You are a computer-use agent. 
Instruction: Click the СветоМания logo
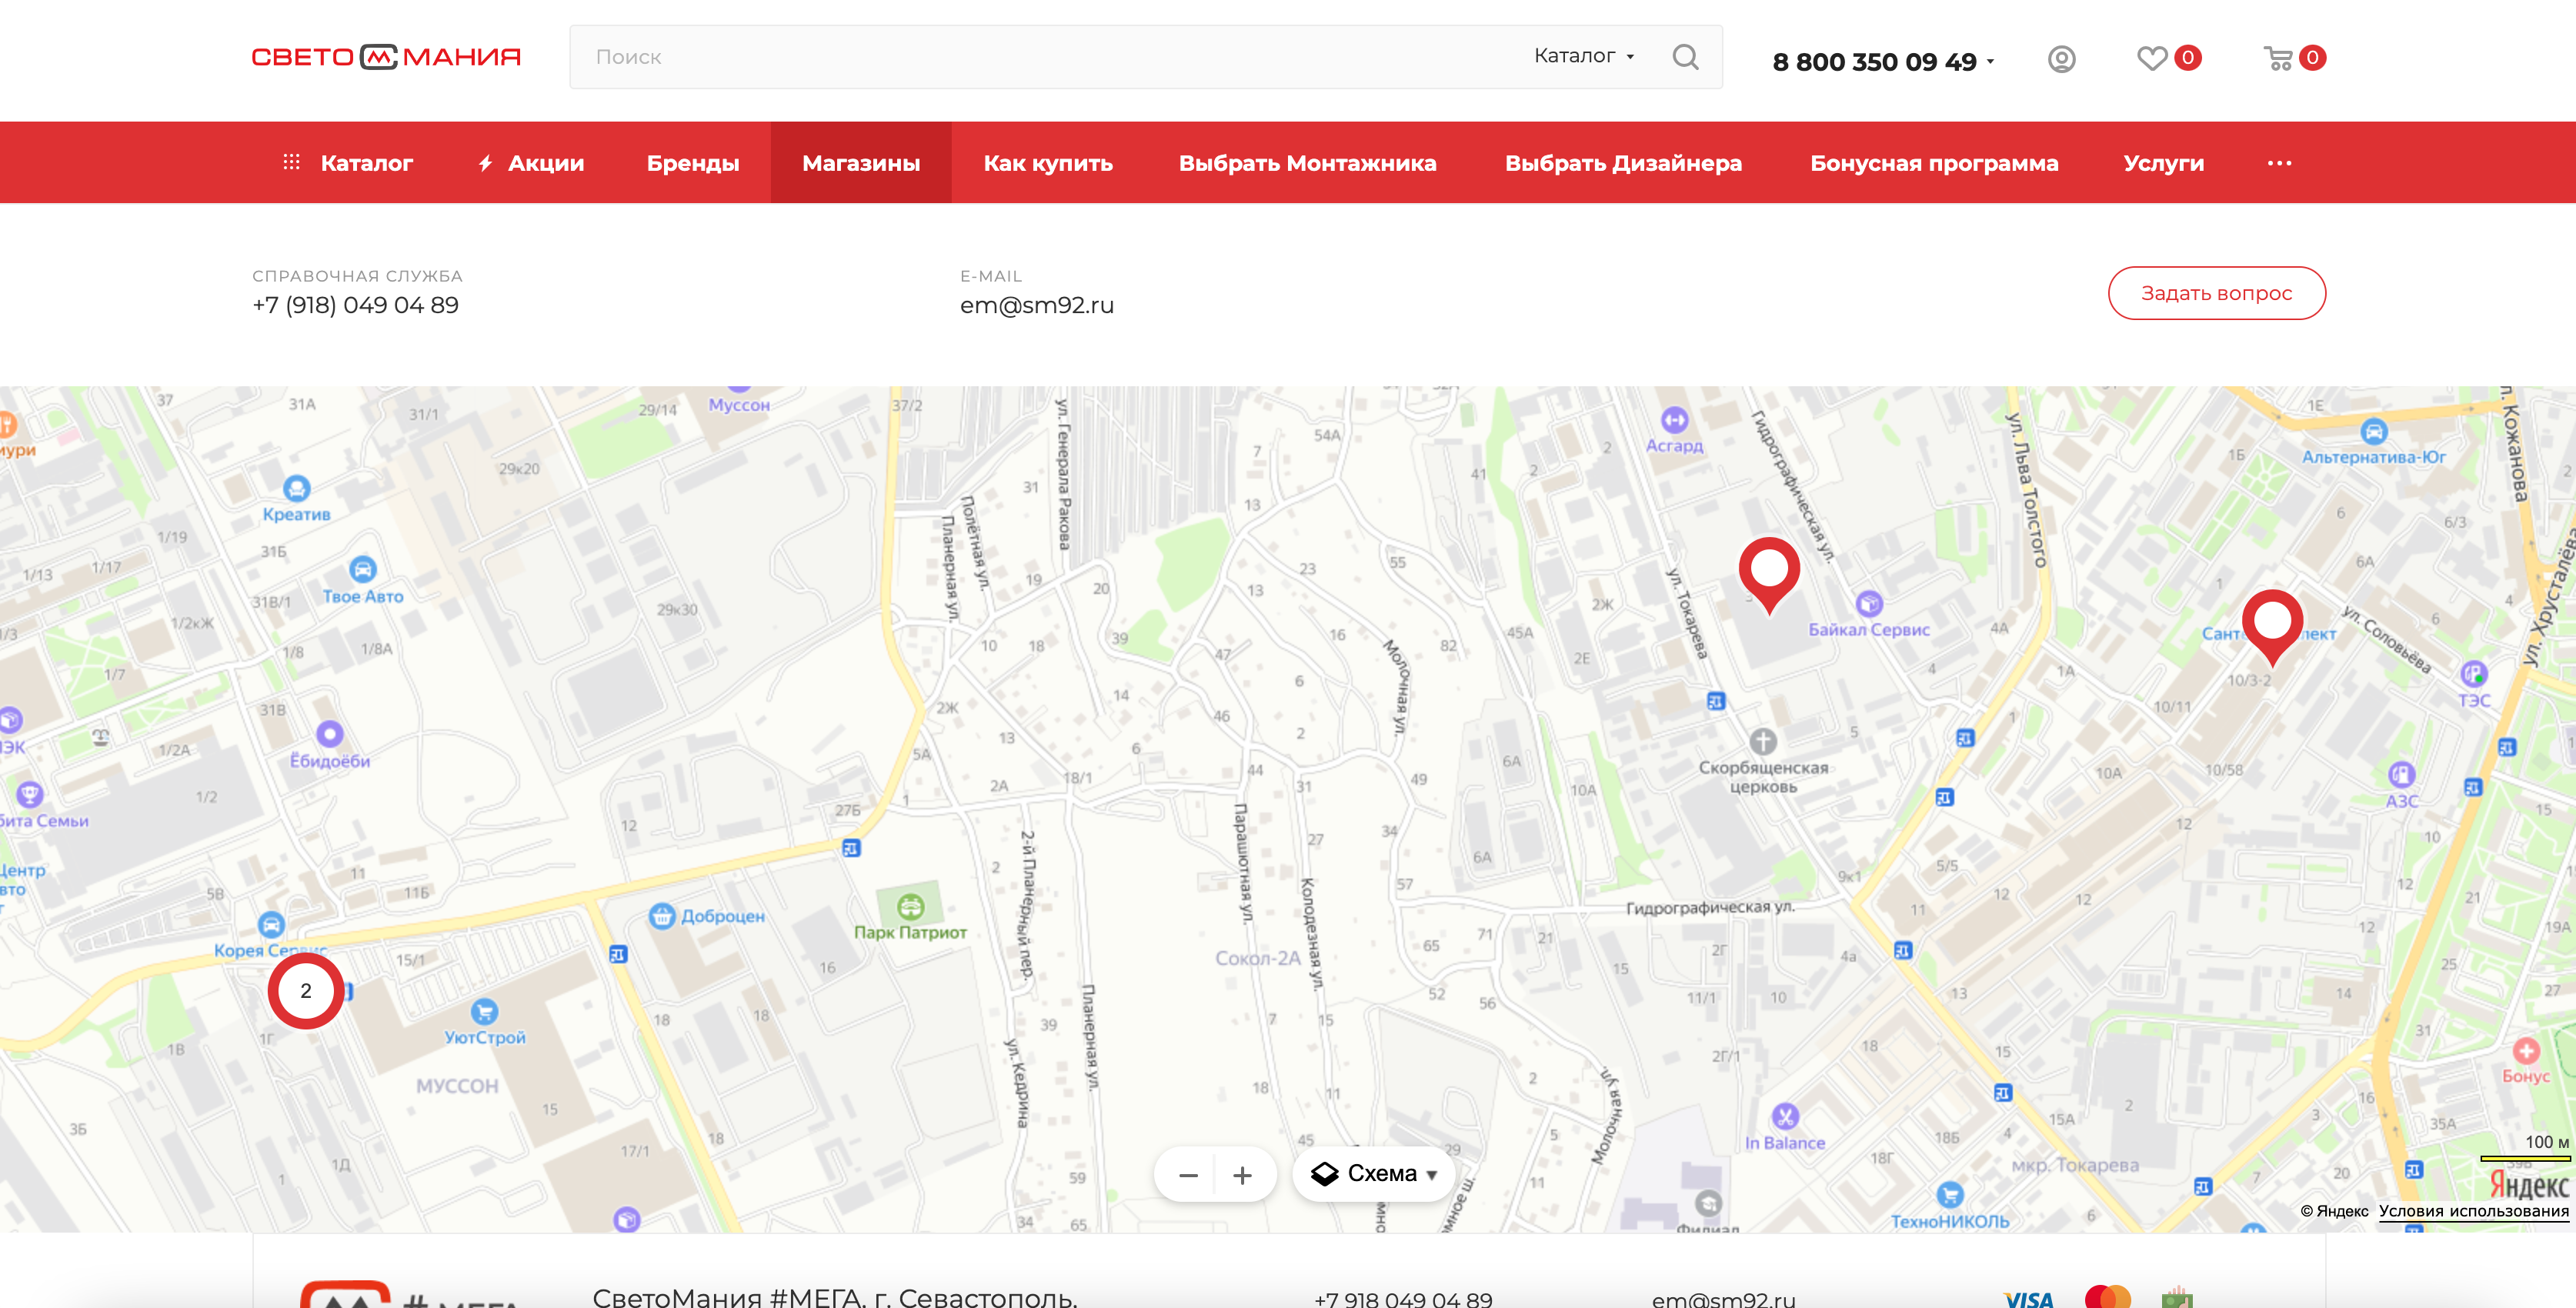coord(386,57)
